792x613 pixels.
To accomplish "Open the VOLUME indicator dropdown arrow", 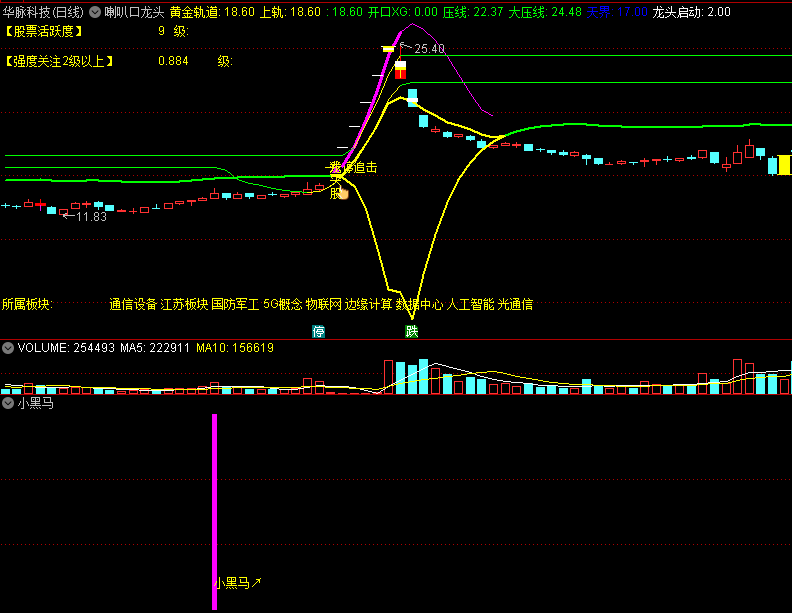I will point(8,348).
